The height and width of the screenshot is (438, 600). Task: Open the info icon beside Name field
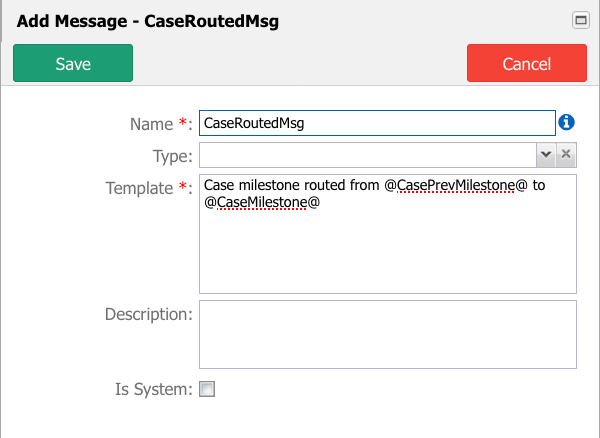tap(566, 122)
